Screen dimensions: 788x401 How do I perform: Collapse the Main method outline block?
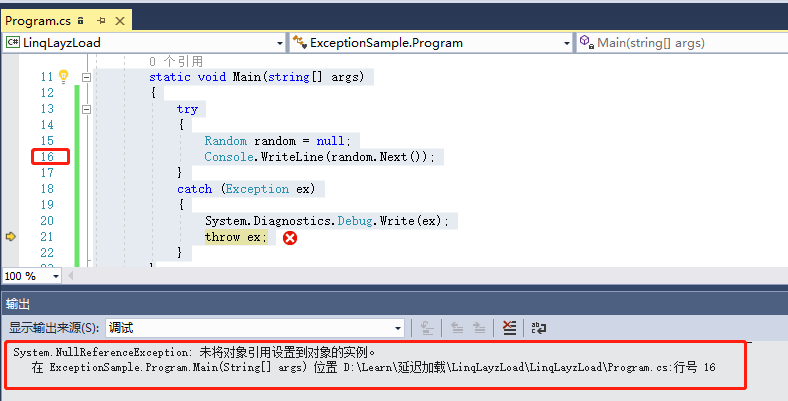(x=86, y=77)
